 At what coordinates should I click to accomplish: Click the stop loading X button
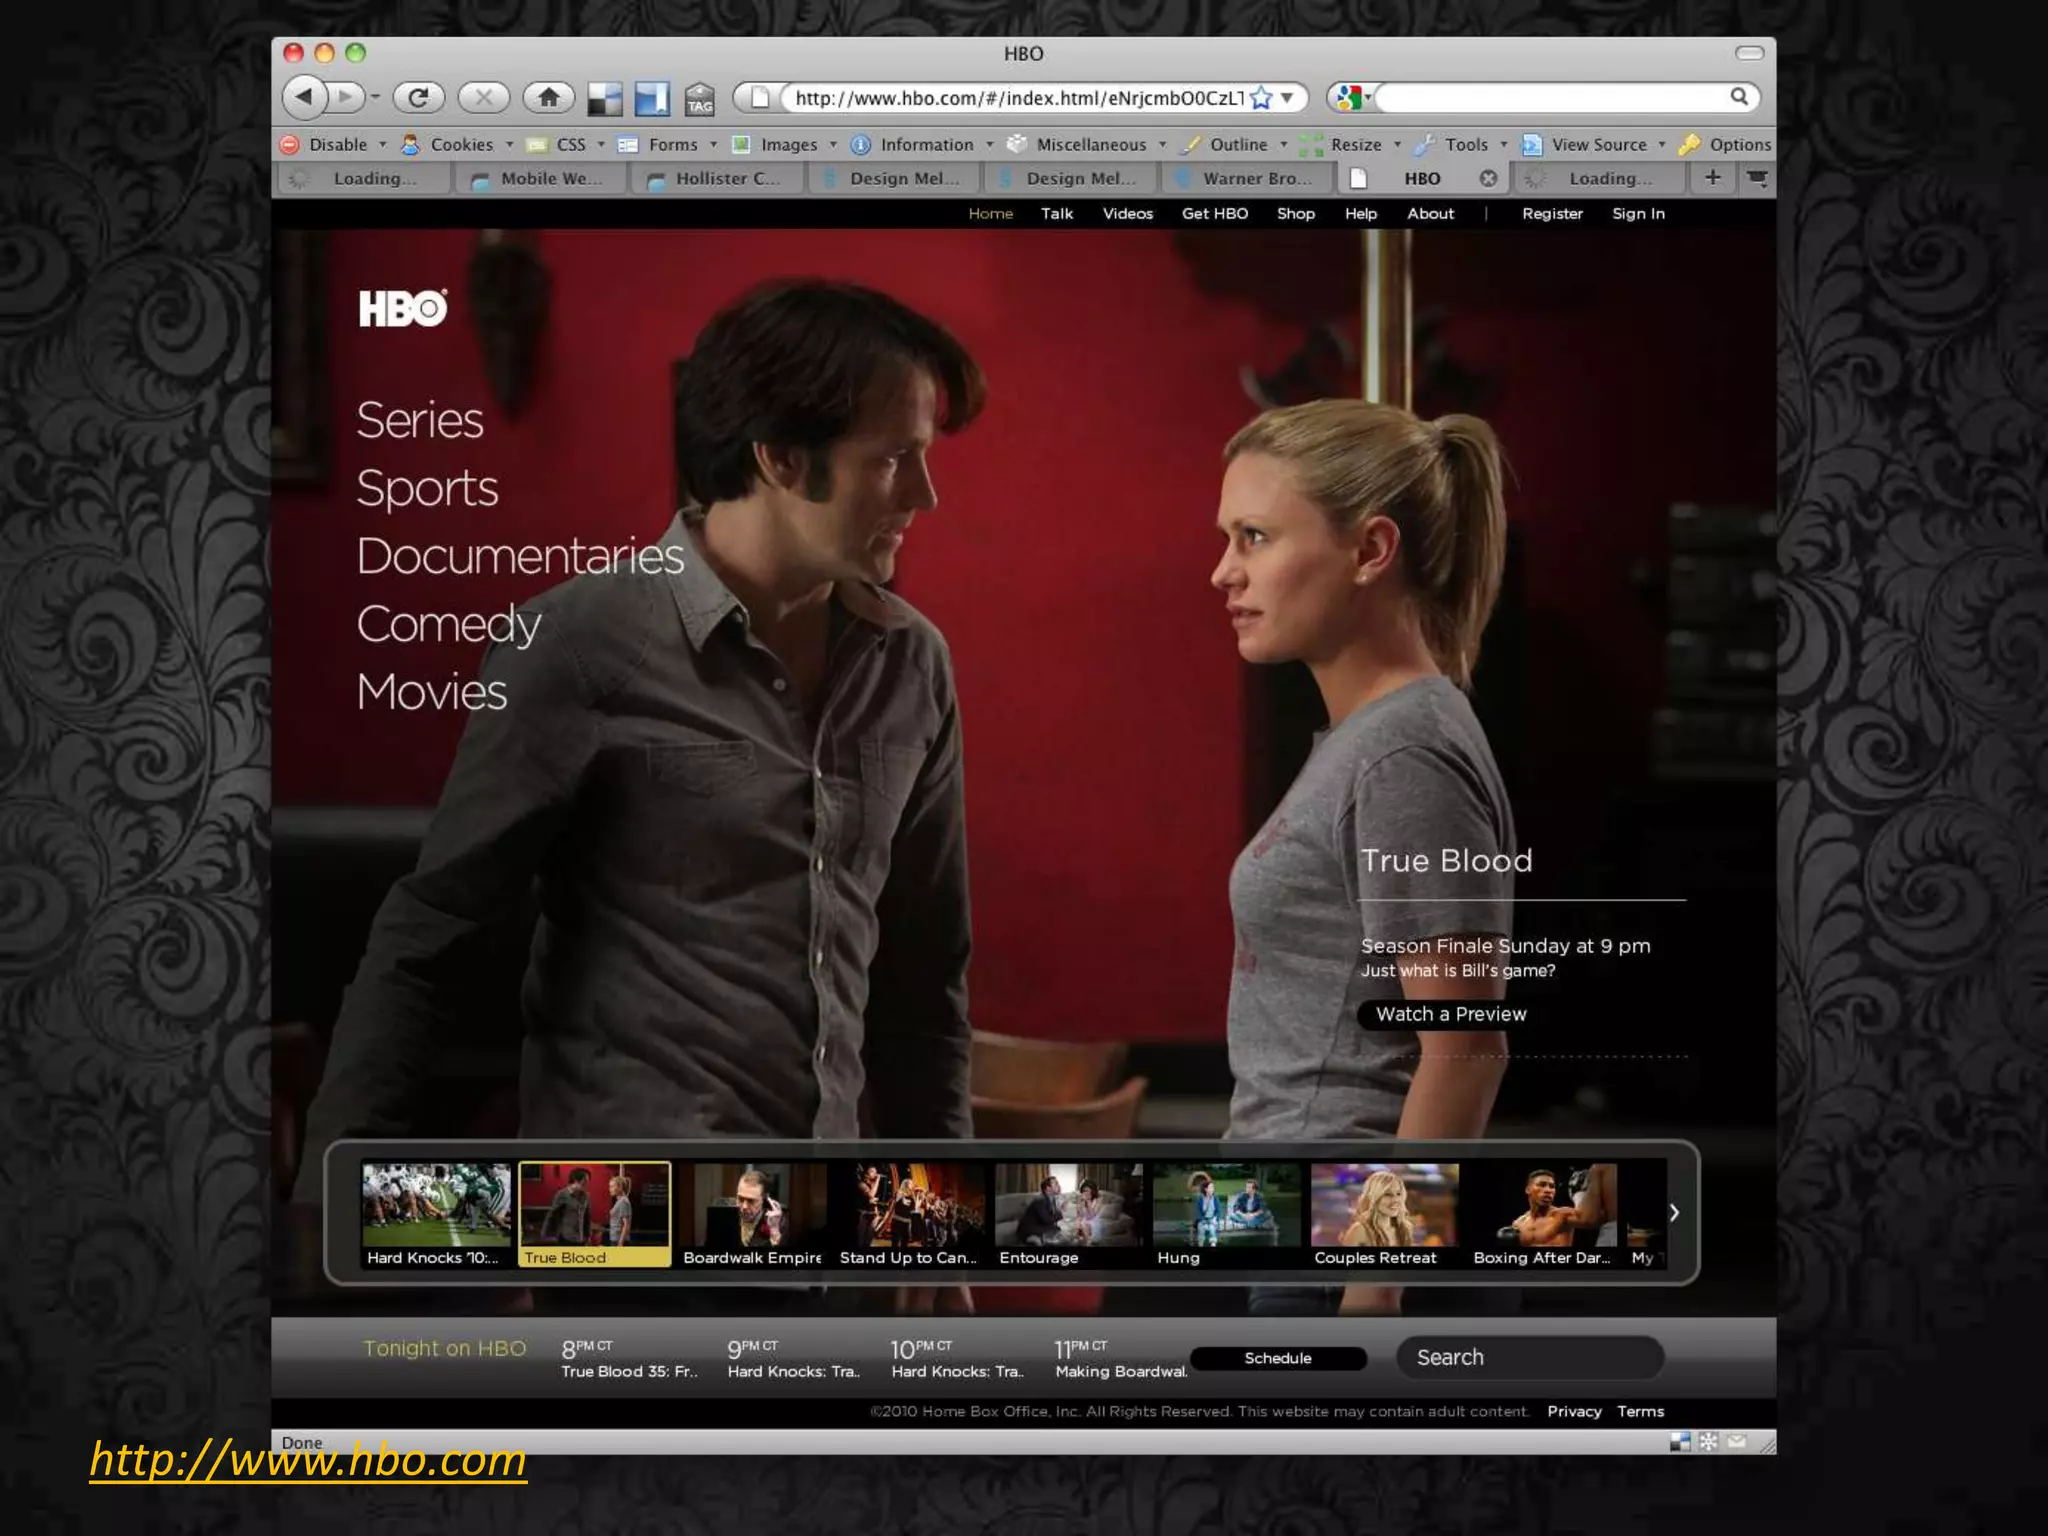pos(483,97)
